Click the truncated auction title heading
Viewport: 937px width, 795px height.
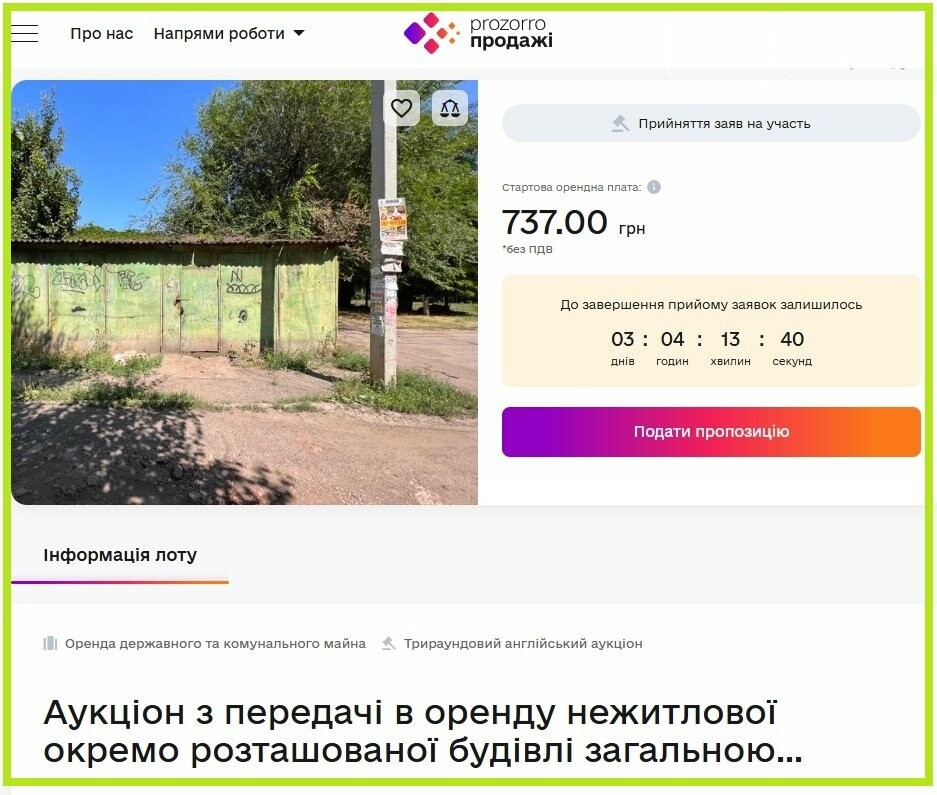[422, 731]
